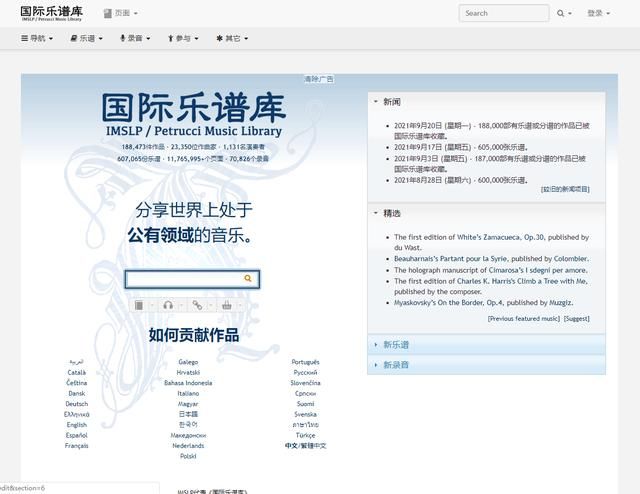Switch language to Deutsch
Viewport: 640px width, 494px height.
click(x=77, y=404)
